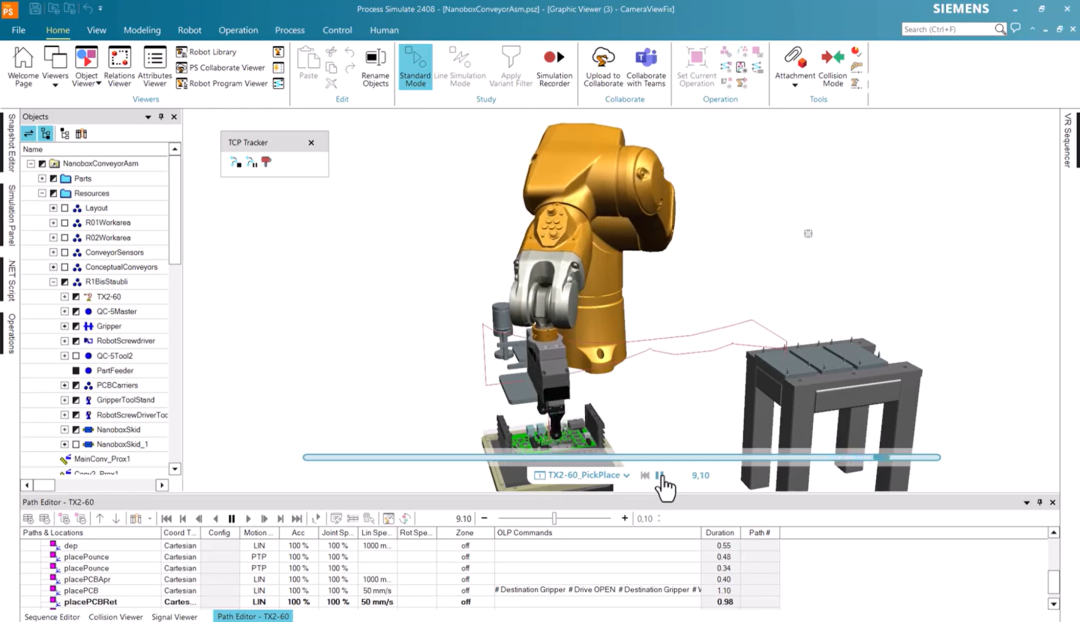Viewport: 1080px width, 622px height.
Task: Open Sequence Editor tab
Action: (x=52, y=616)
